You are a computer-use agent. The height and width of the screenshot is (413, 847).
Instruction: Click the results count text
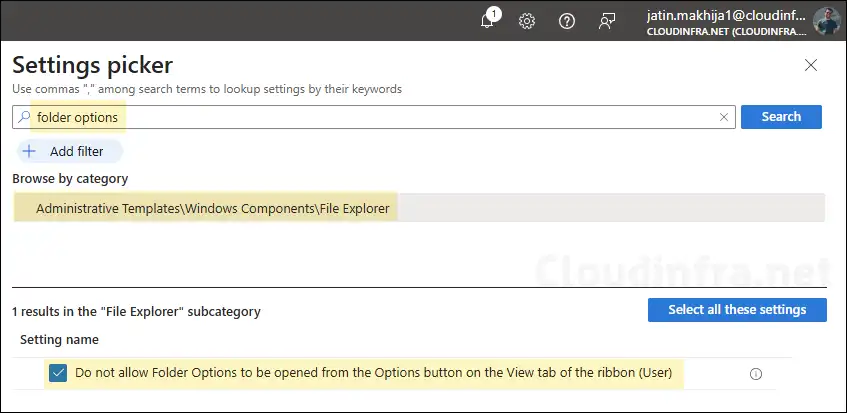[136, 312]
